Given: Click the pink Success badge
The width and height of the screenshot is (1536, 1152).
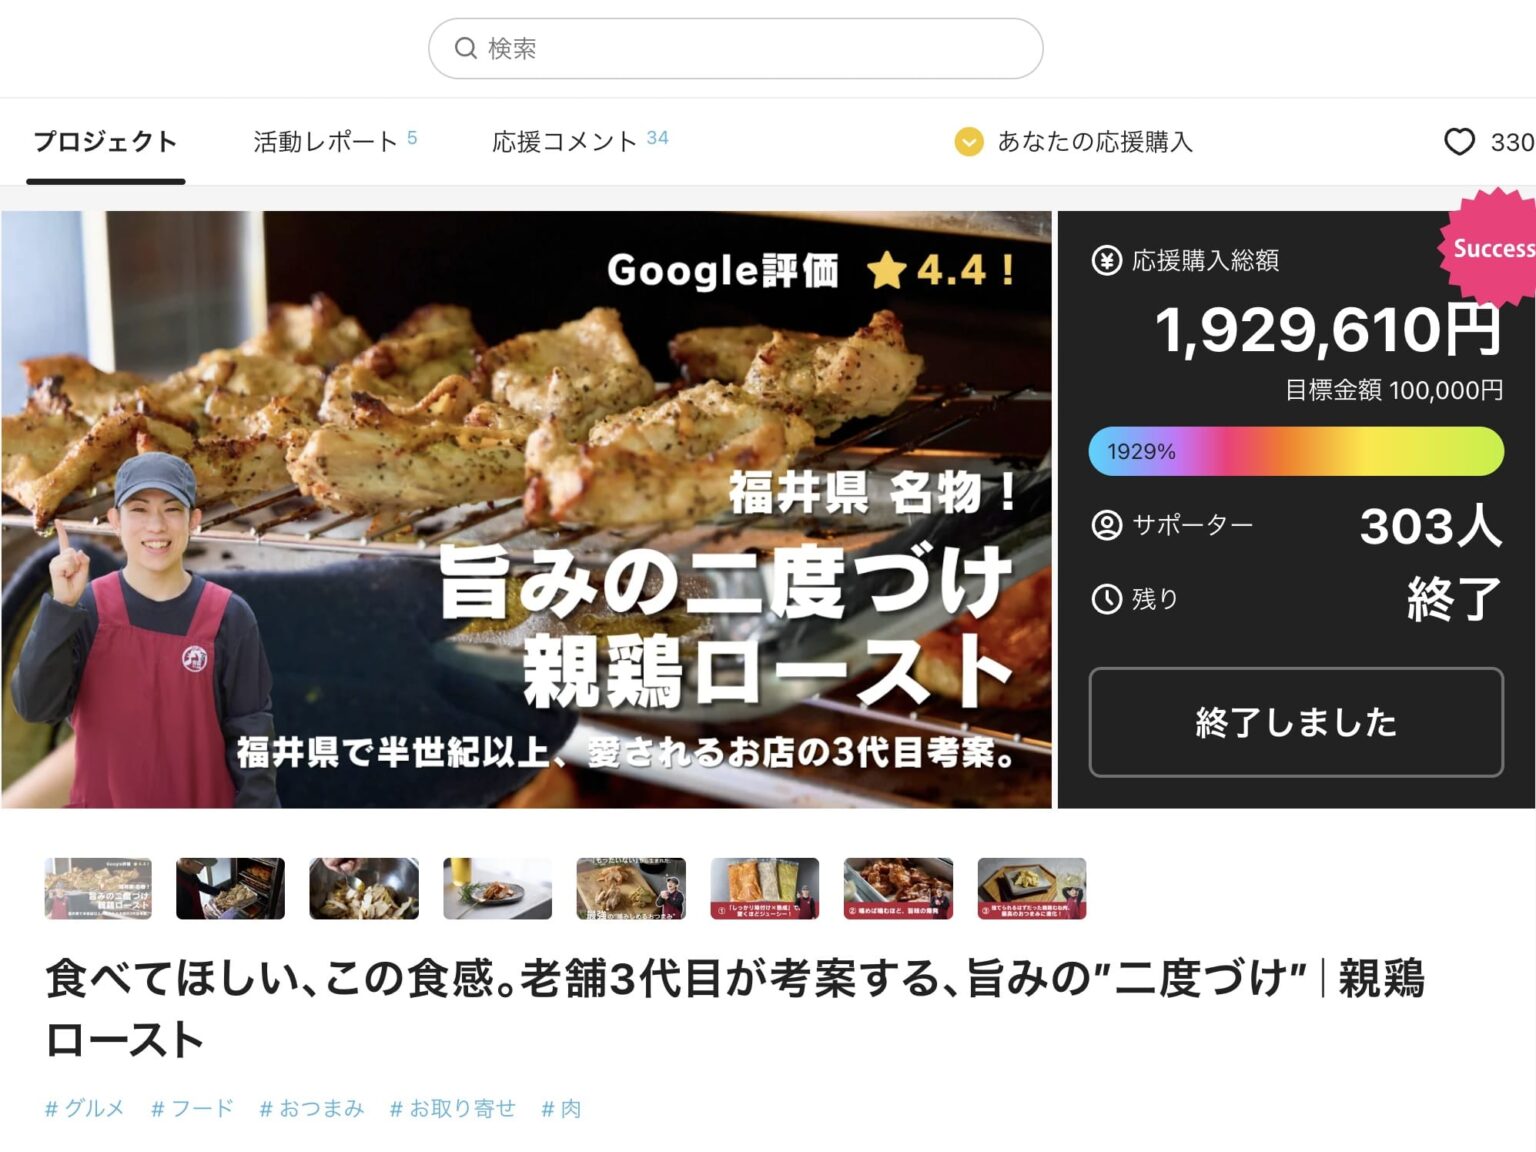Looking at the screenshot, I should pyautogui.click(x=1489, y=247).
